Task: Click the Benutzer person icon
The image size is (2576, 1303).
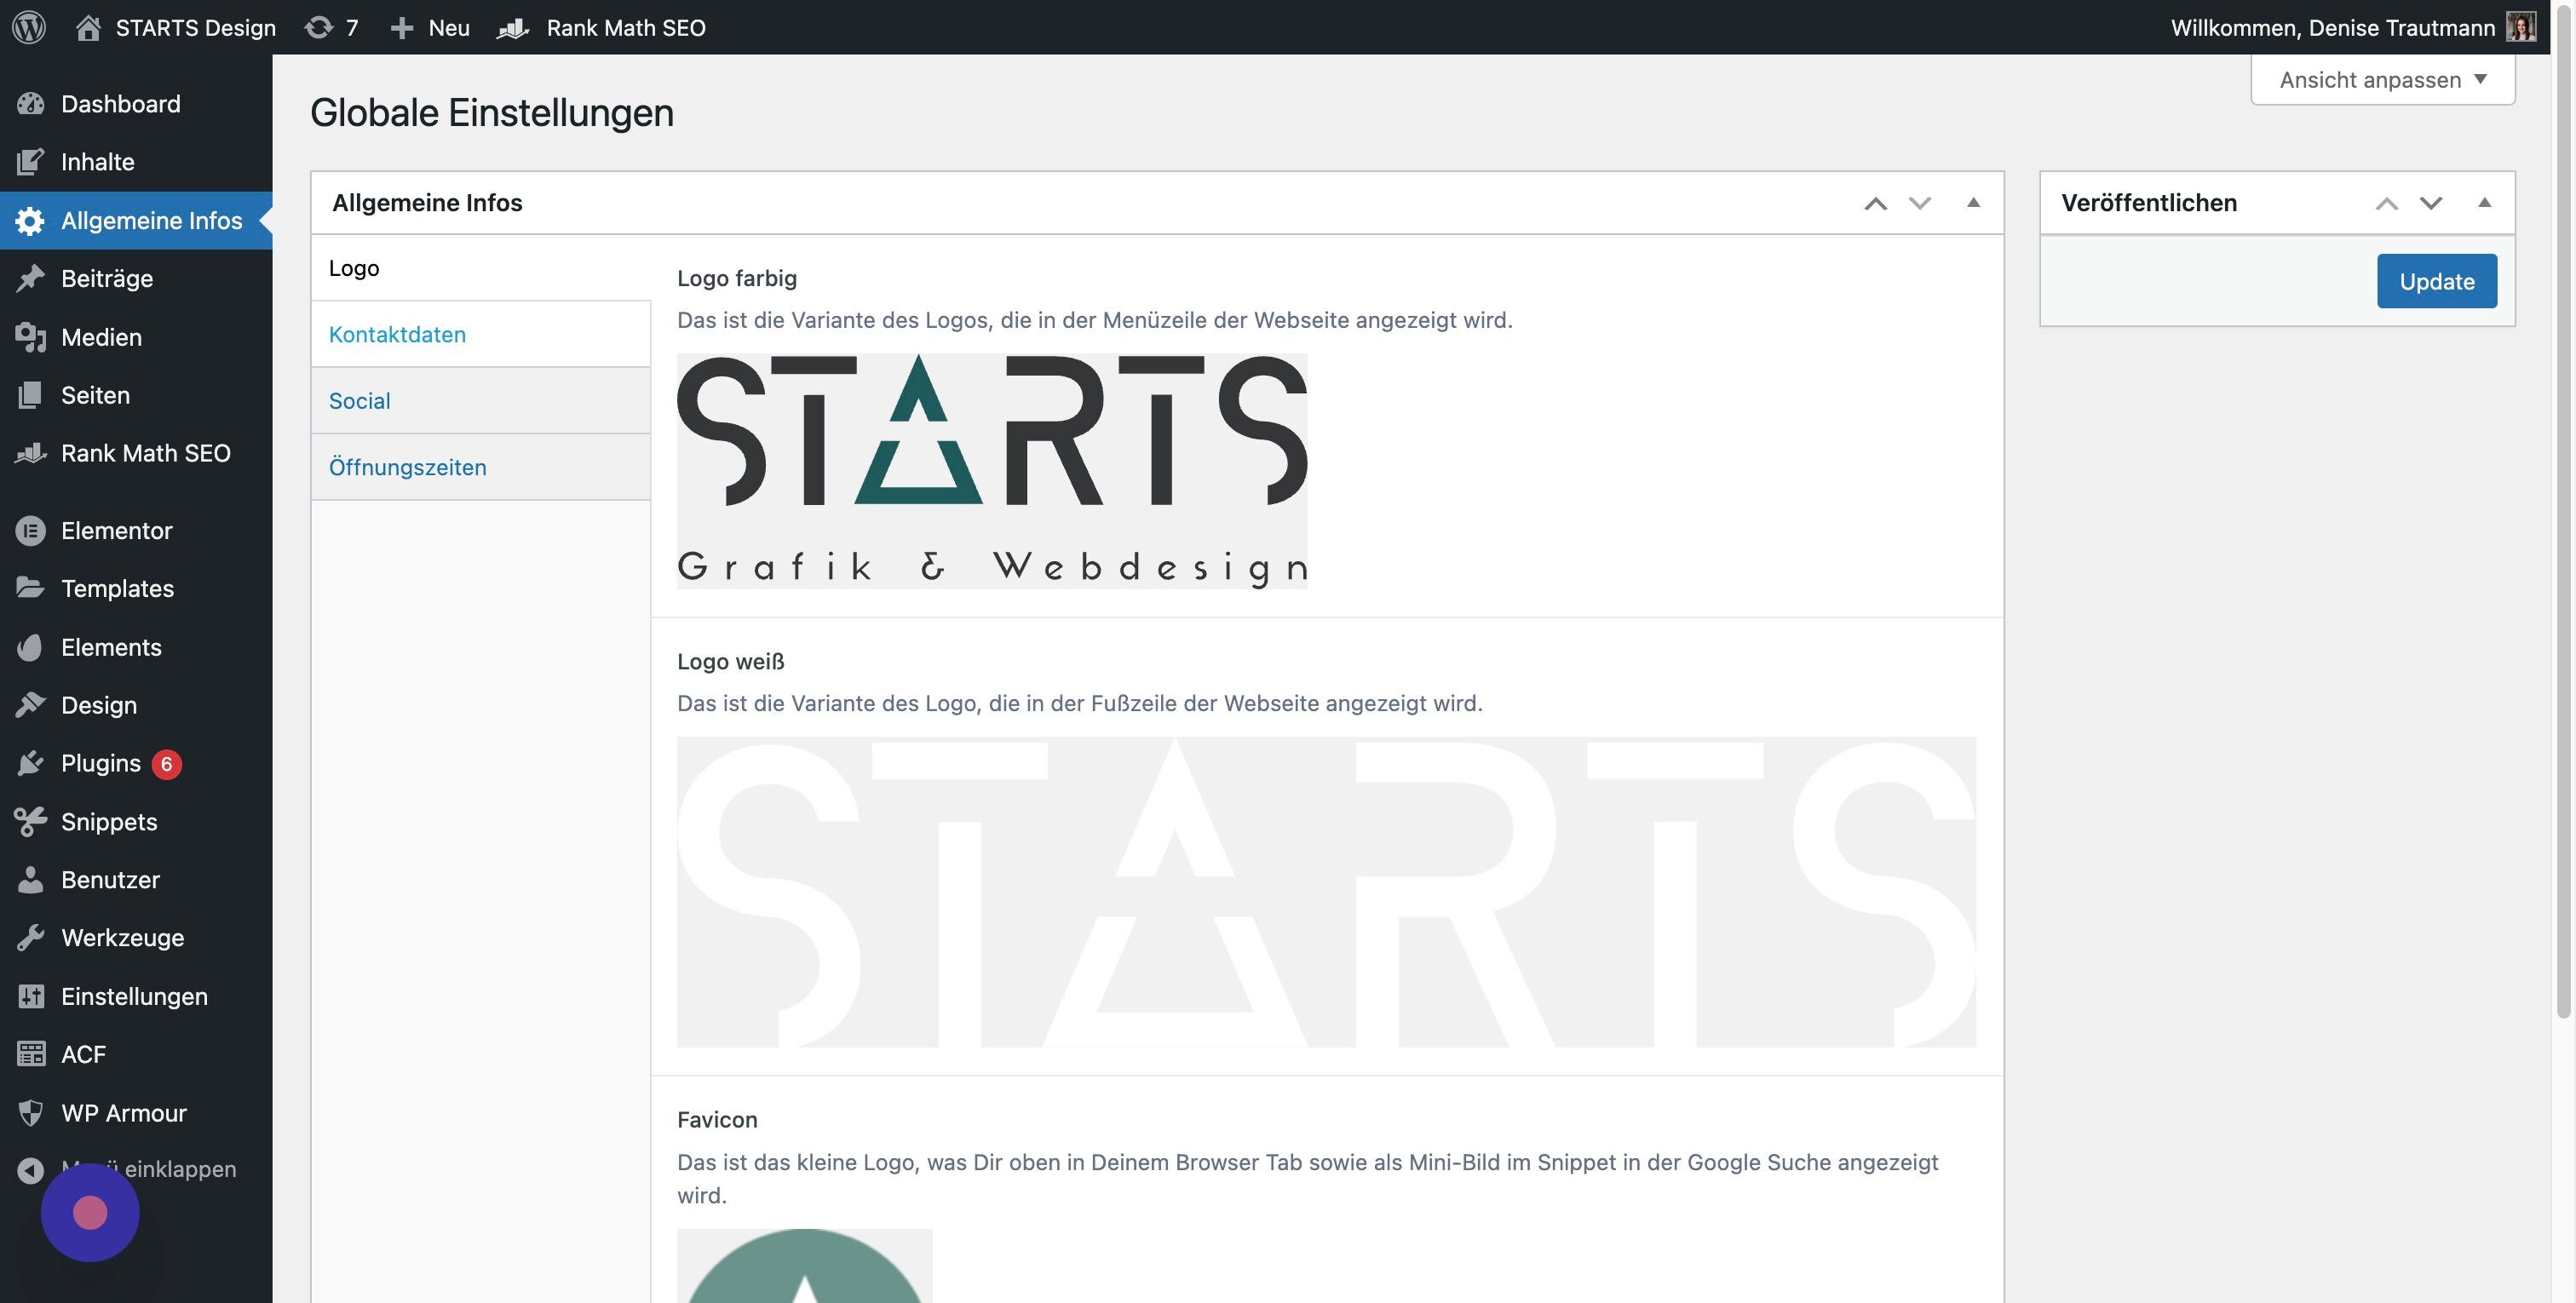Action: coord(31,880)
